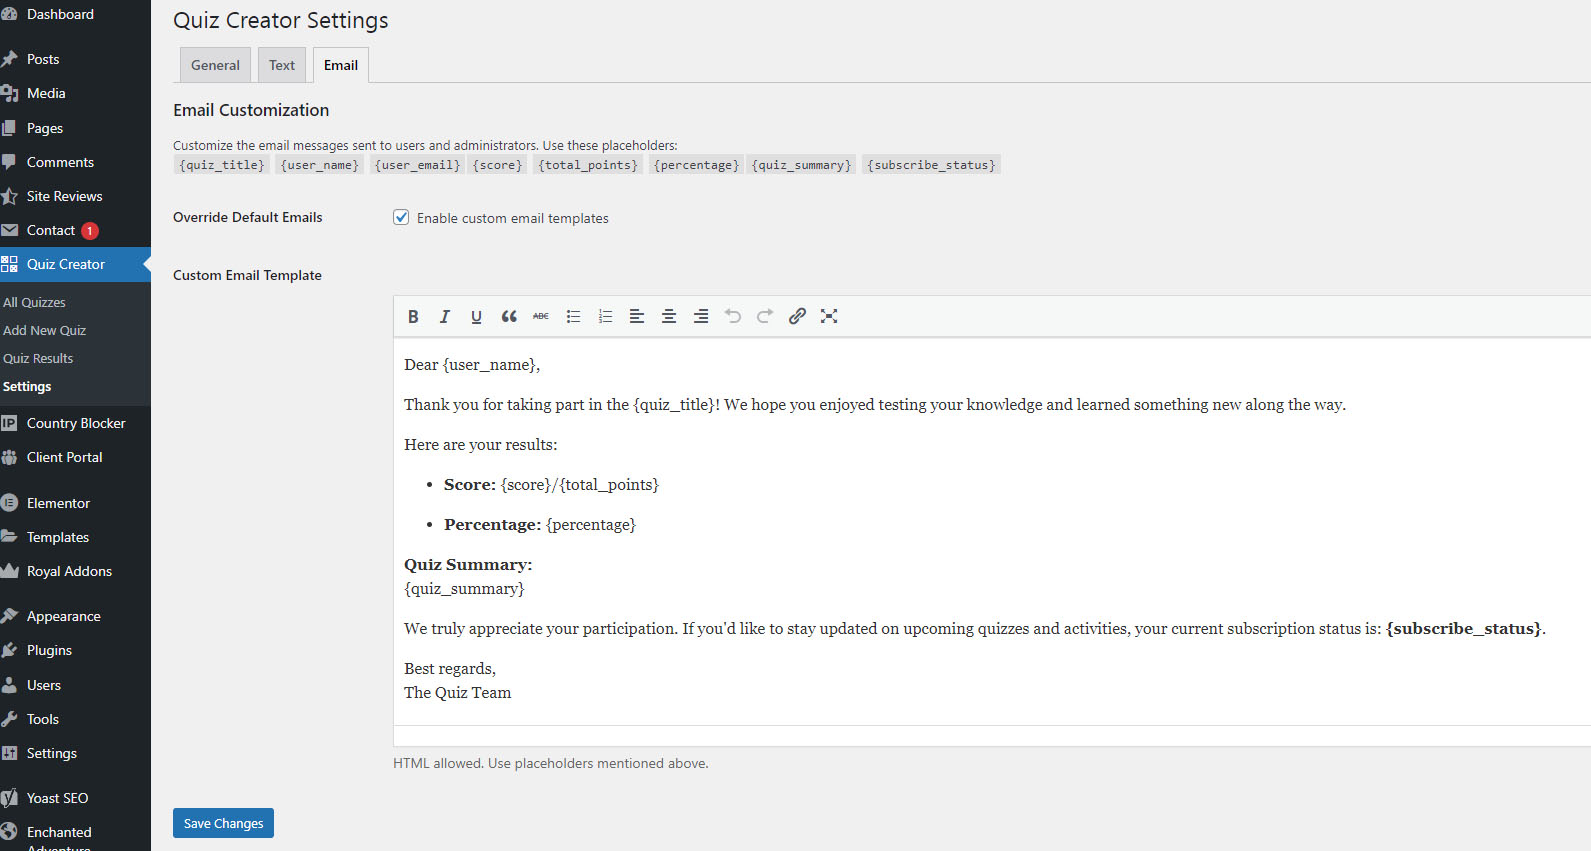Apply bold formatting in editor toolbar

pos(413,316)
